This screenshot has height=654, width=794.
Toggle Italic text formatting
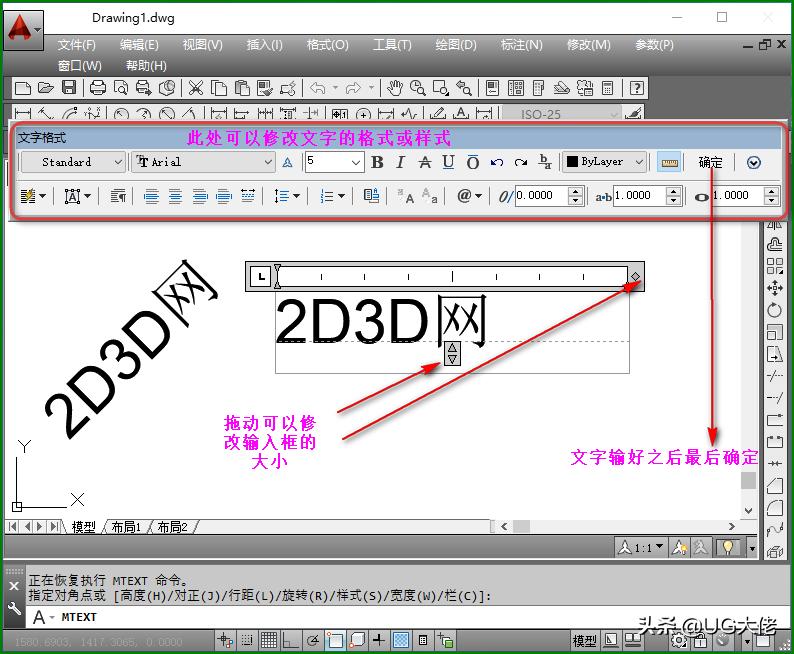pos(401,162)
